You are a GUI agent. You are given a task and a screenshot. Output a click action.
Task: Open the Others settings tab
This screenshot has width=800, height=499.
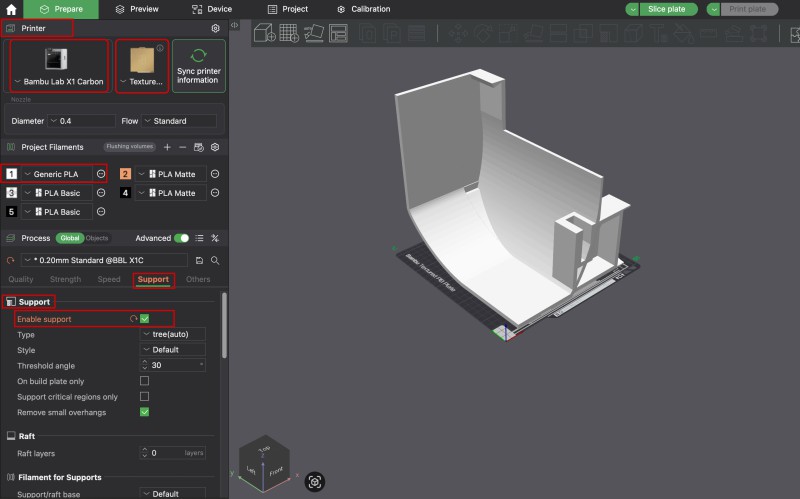click(x=198, y=279)
